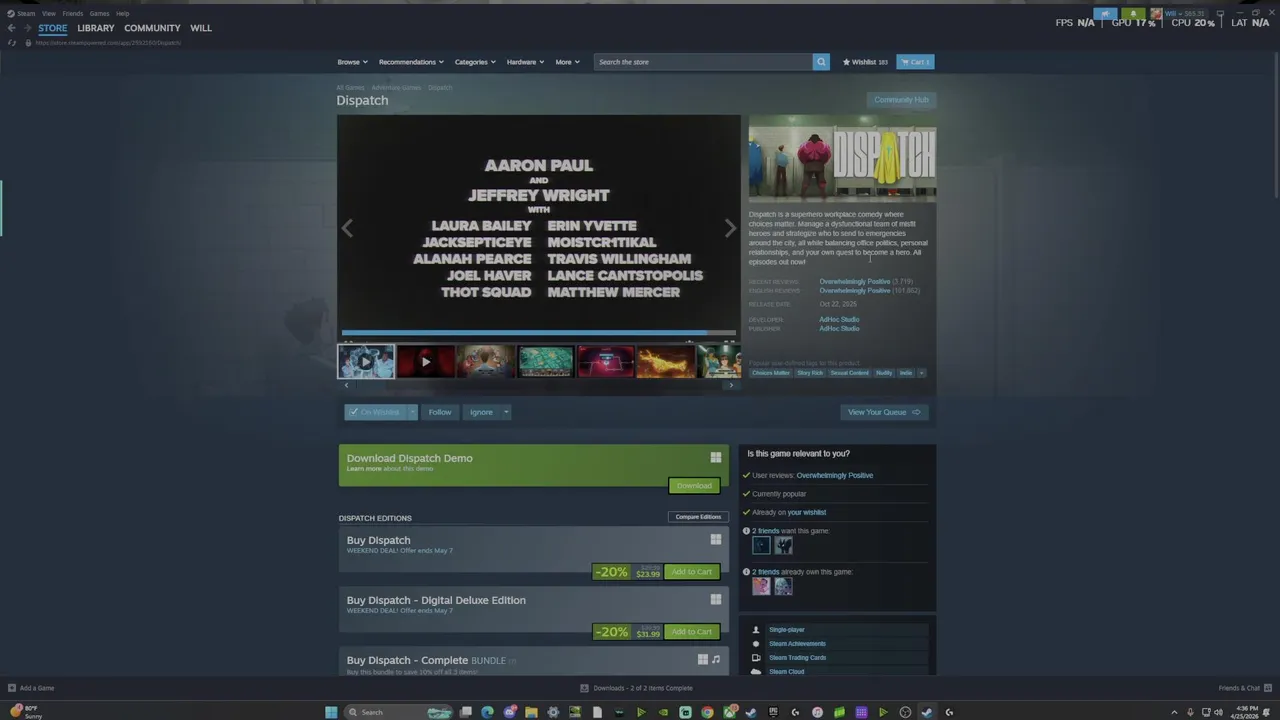Show hidden icons chevron in system tray
1280x720 pixels.
1174,712
